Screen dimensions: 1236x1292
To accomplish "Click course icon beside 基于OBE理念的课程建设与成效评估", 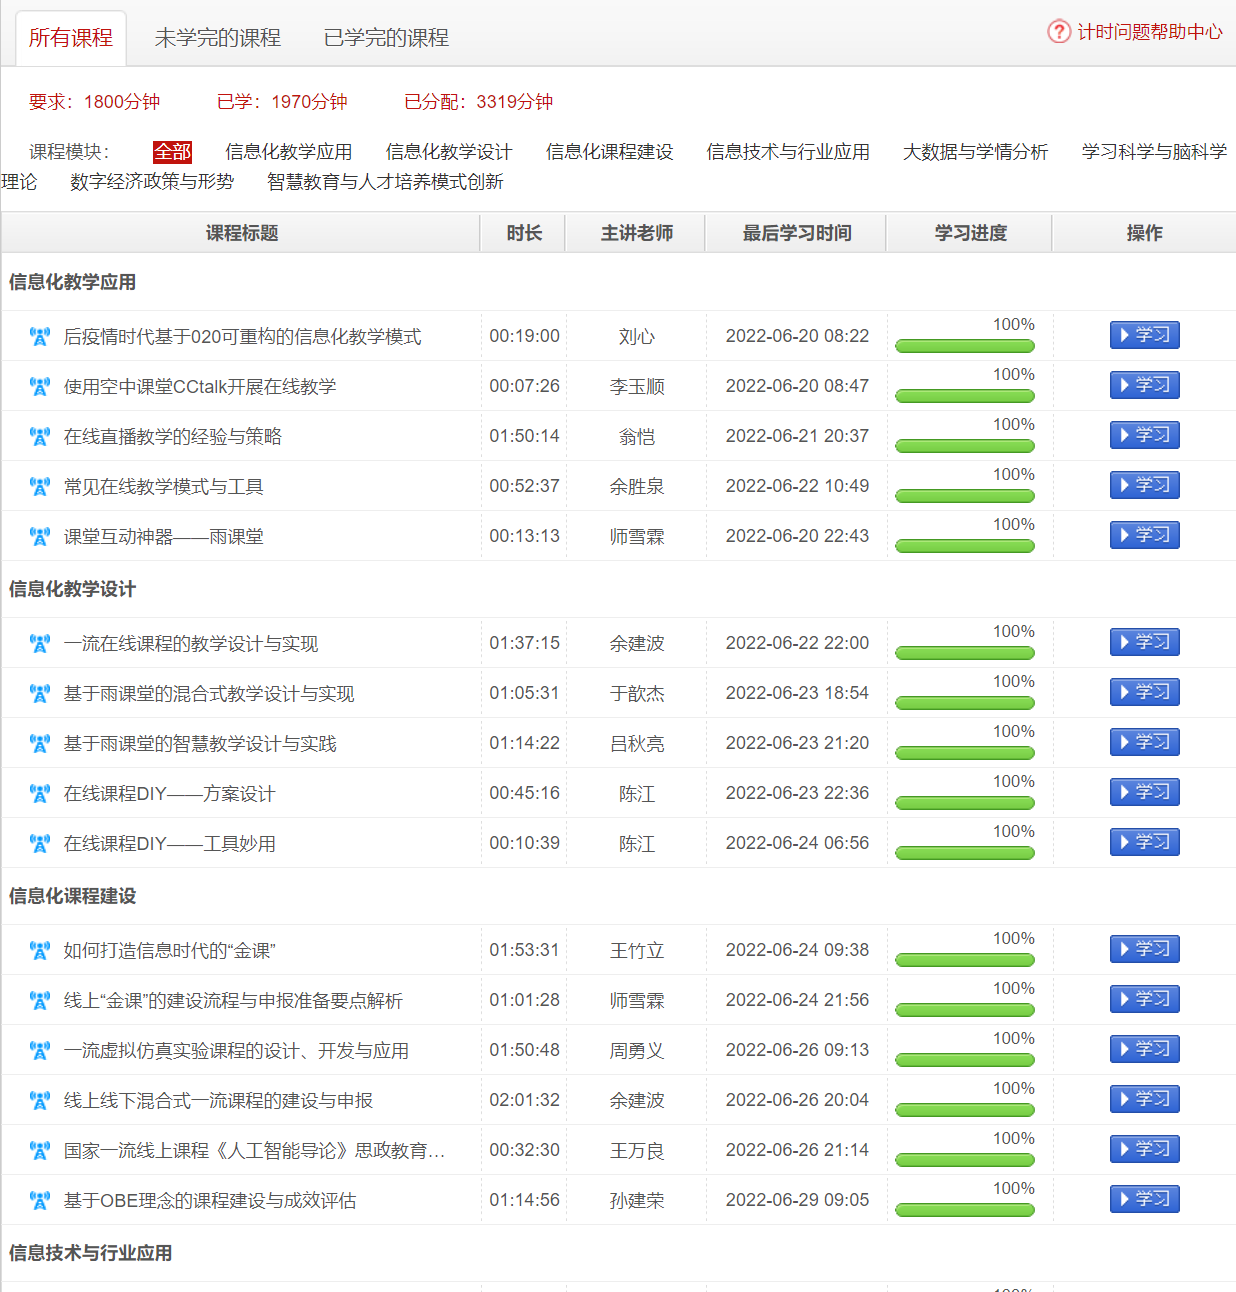I will click(40, 1201).
